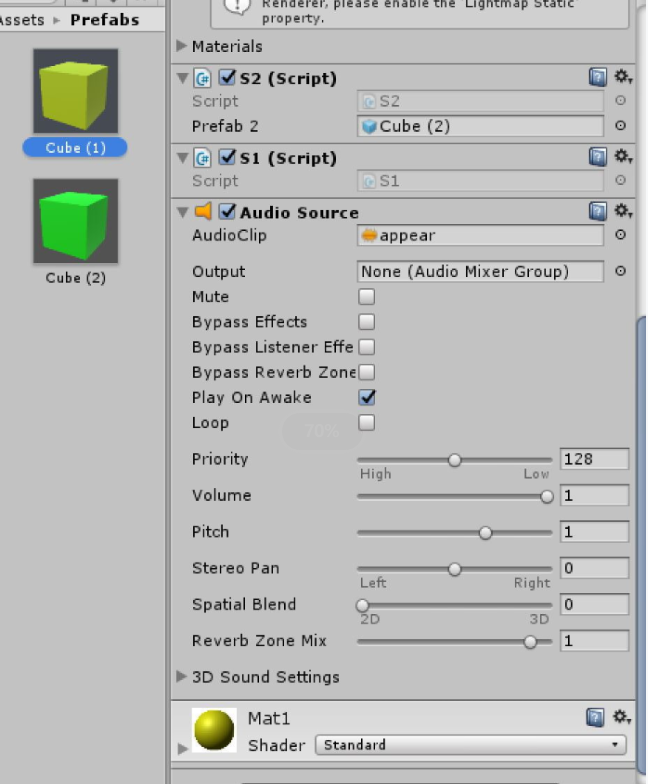Viewport: 648px width, 784px height.
Task: Open gear settings menu of S1 Script
Action: (x=622, y=156)
